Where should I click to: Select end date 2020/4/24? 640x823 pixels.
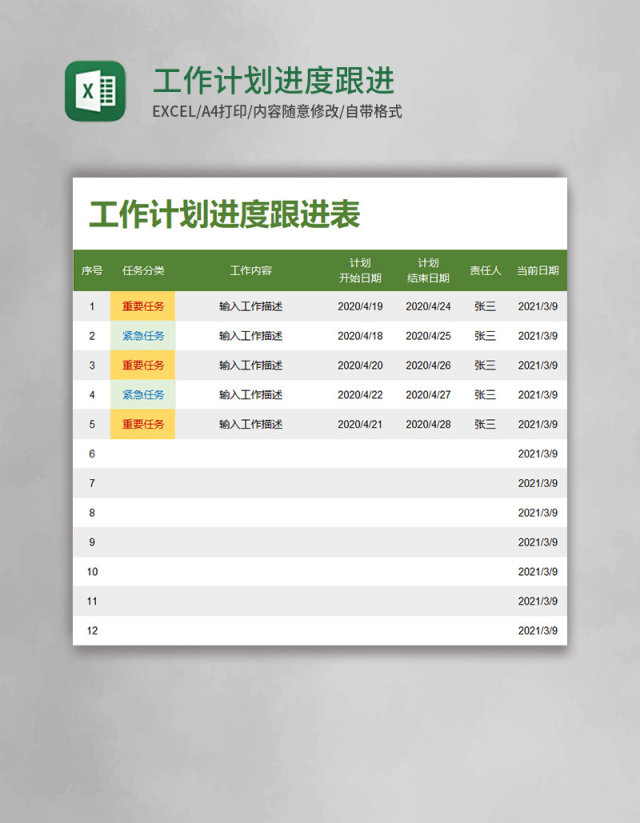click(x=428, y=306)
